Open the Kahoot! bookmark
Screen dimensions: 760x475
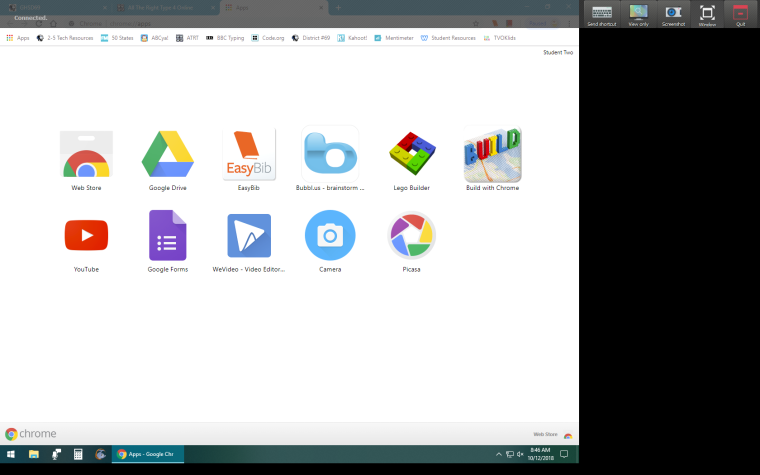[352, 38]
